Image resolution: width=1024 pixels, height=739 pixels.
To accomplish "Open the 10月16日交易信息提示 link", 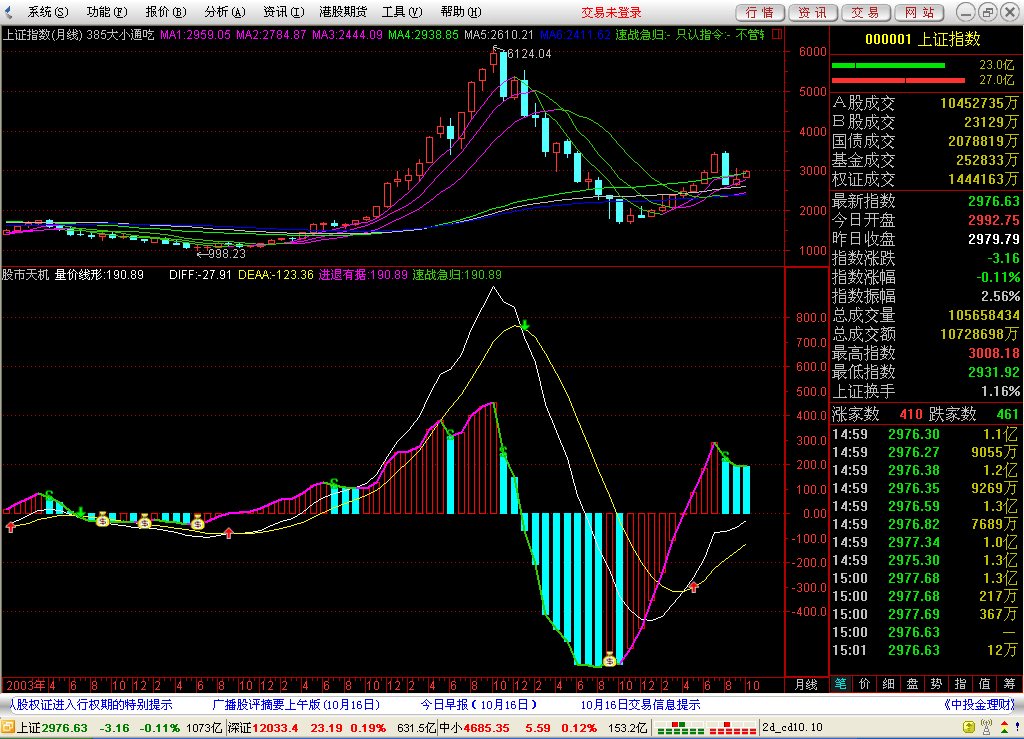I will pos(641,704).
